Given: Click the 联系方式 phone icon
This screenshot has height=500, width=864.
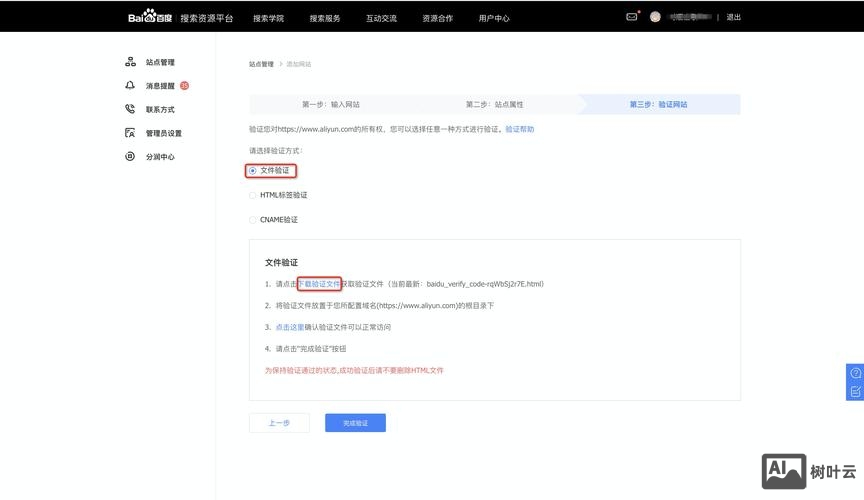Looking at the screenshot, I should (130, 109).
